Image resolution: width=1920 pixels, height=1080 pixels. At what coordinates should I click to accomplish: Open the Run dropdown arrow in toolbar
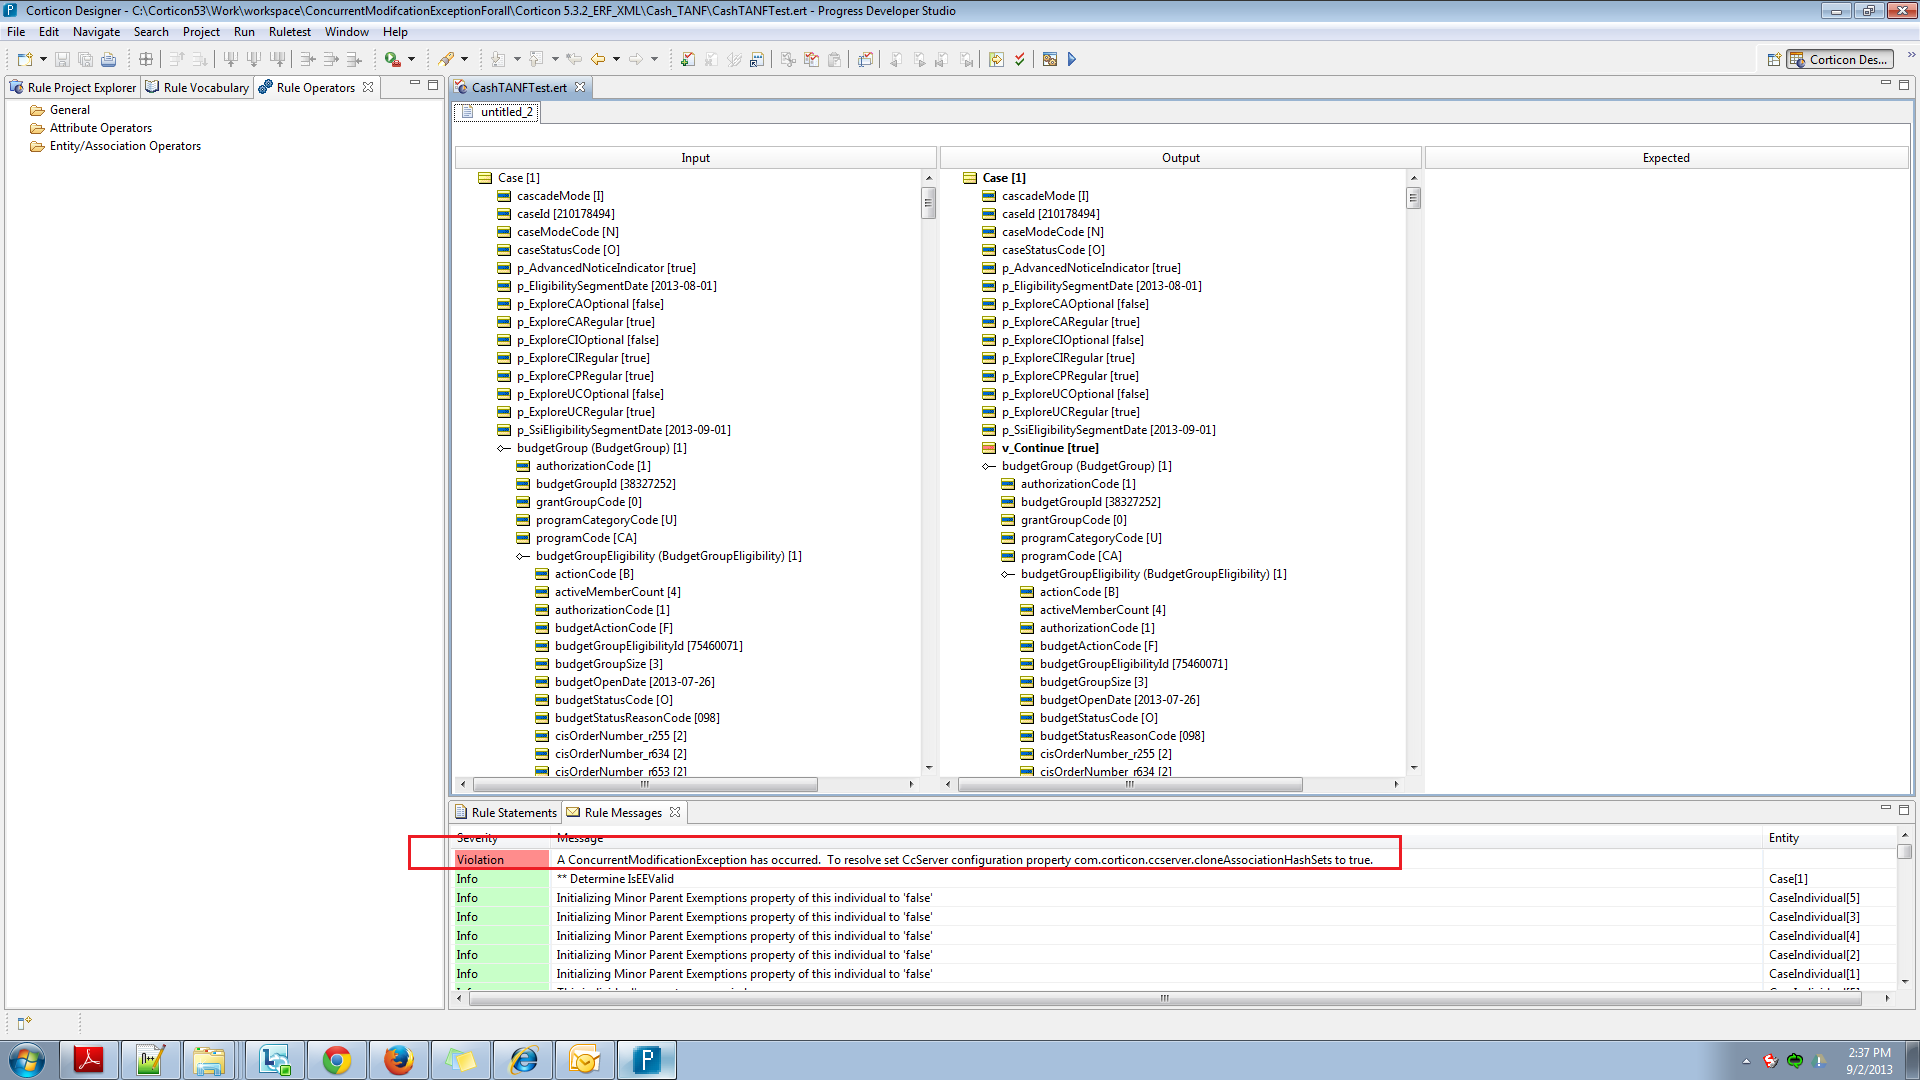pos(411,60)
